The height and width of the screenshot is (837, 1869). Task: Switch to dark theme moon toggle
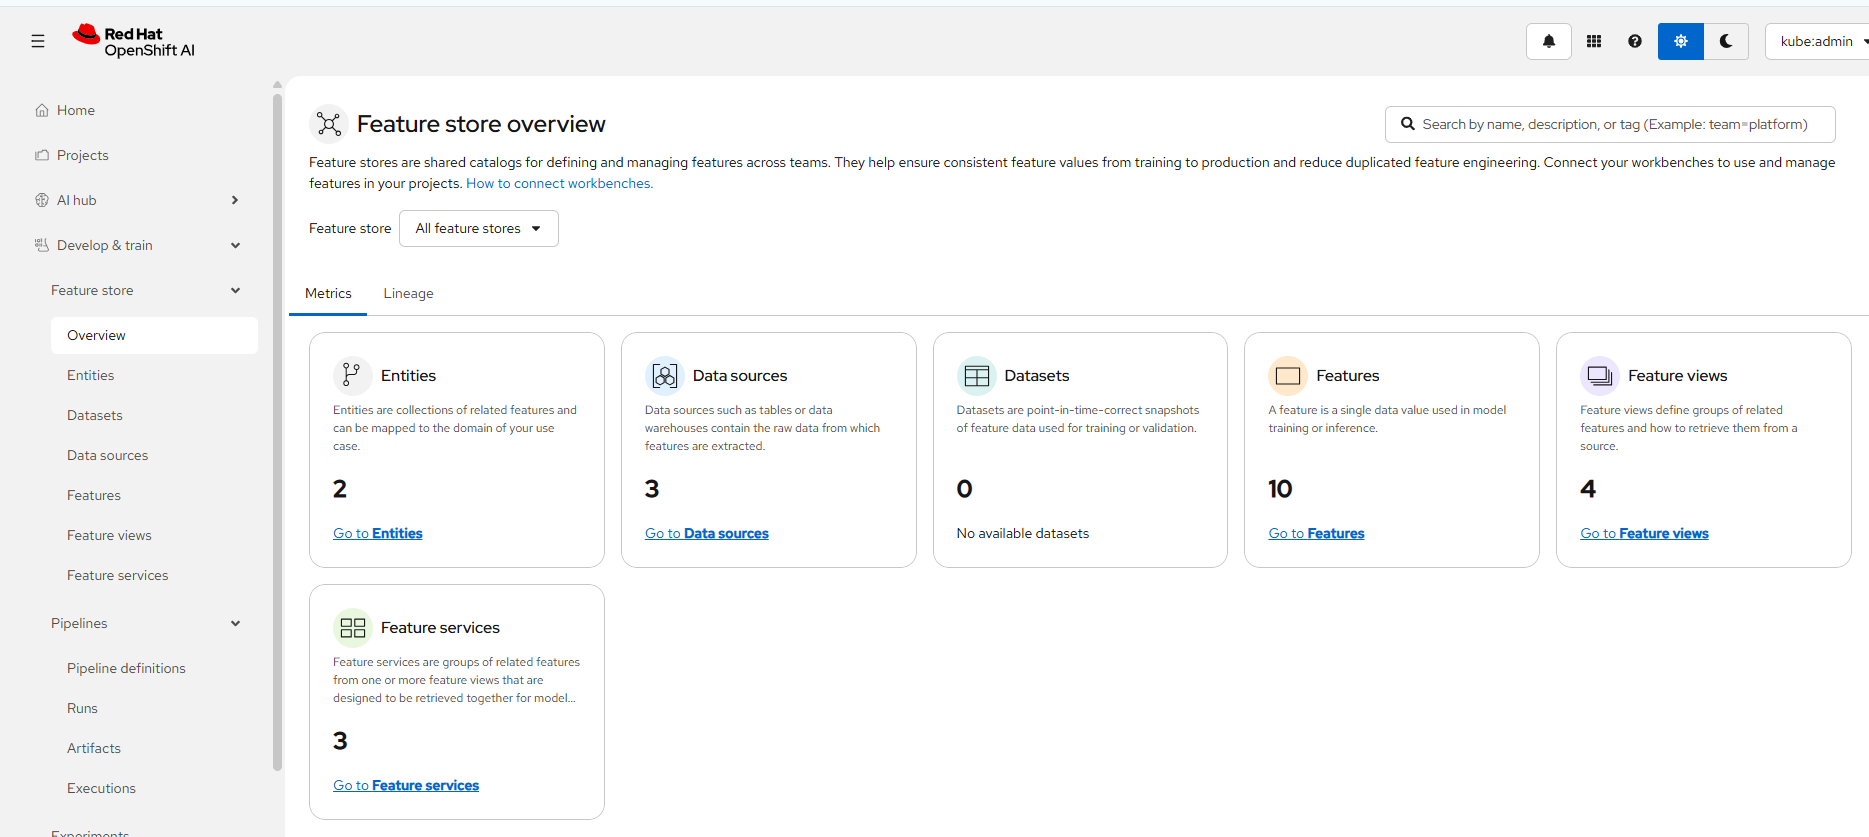(1726, 41)
